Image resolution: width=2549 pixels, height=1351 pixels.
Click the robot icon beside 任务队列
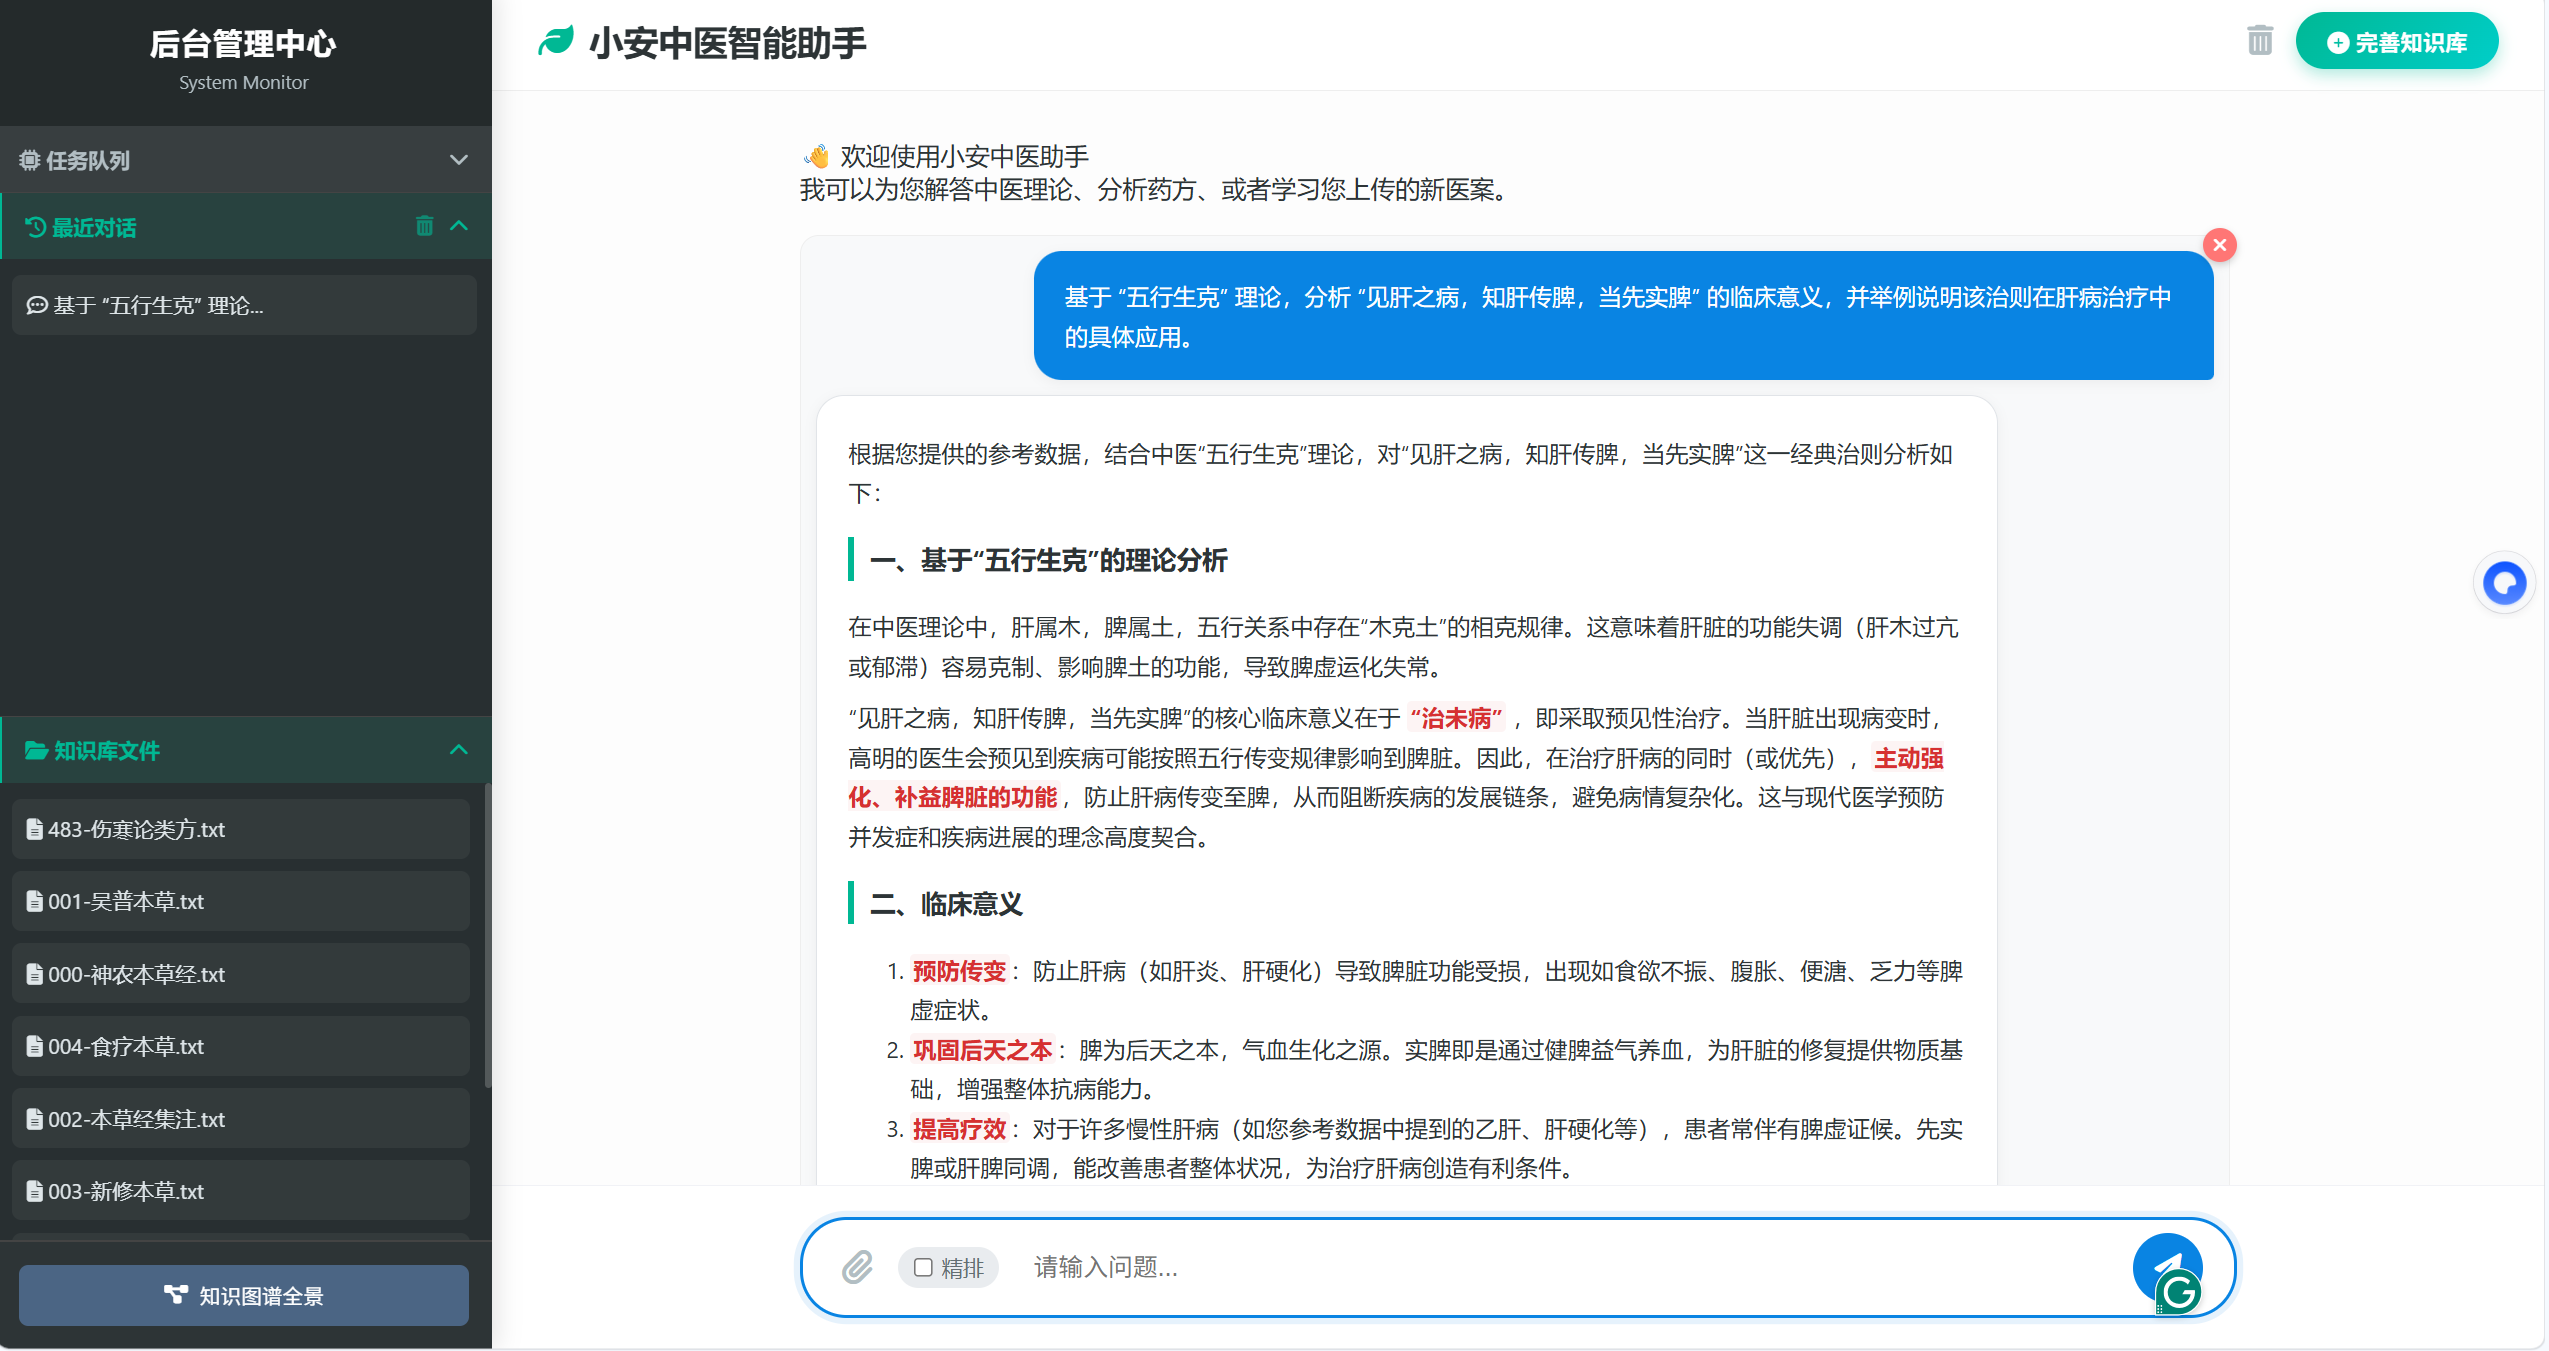[30, 159]
